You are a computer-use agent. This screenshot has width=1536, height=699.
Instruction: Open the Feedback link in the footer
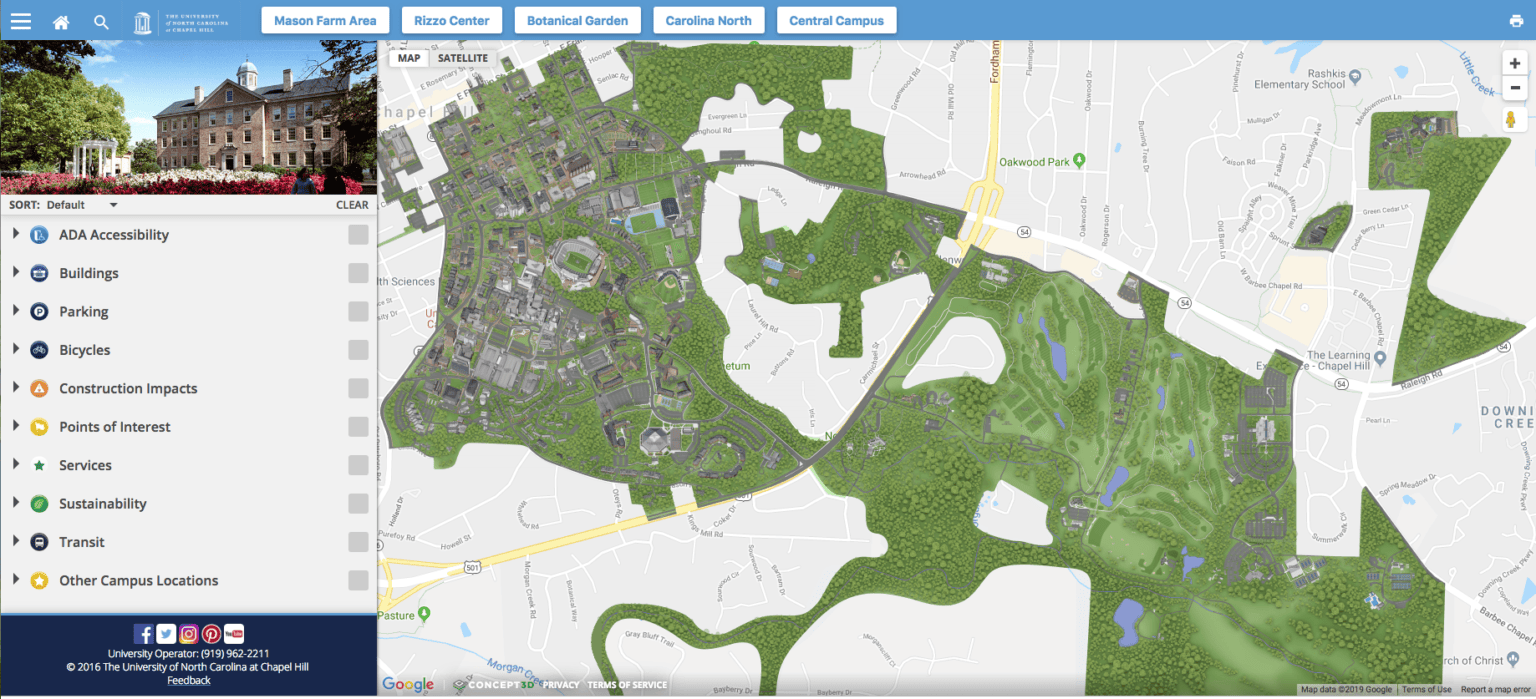click(x=188, y=680)
